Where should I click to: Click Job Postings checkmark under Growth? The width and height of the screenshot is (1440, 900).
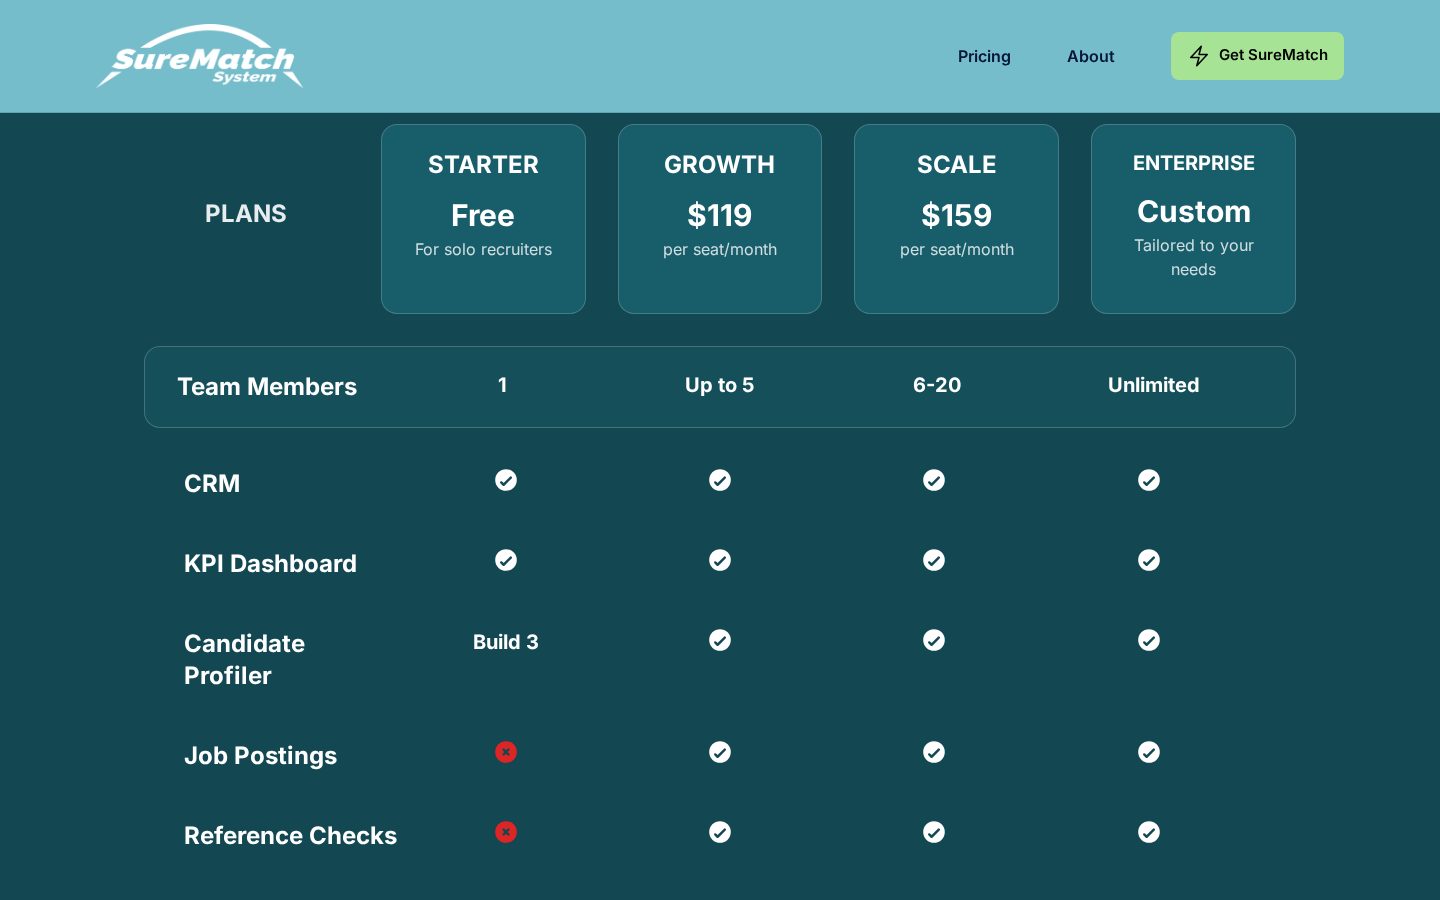(720, 752)
